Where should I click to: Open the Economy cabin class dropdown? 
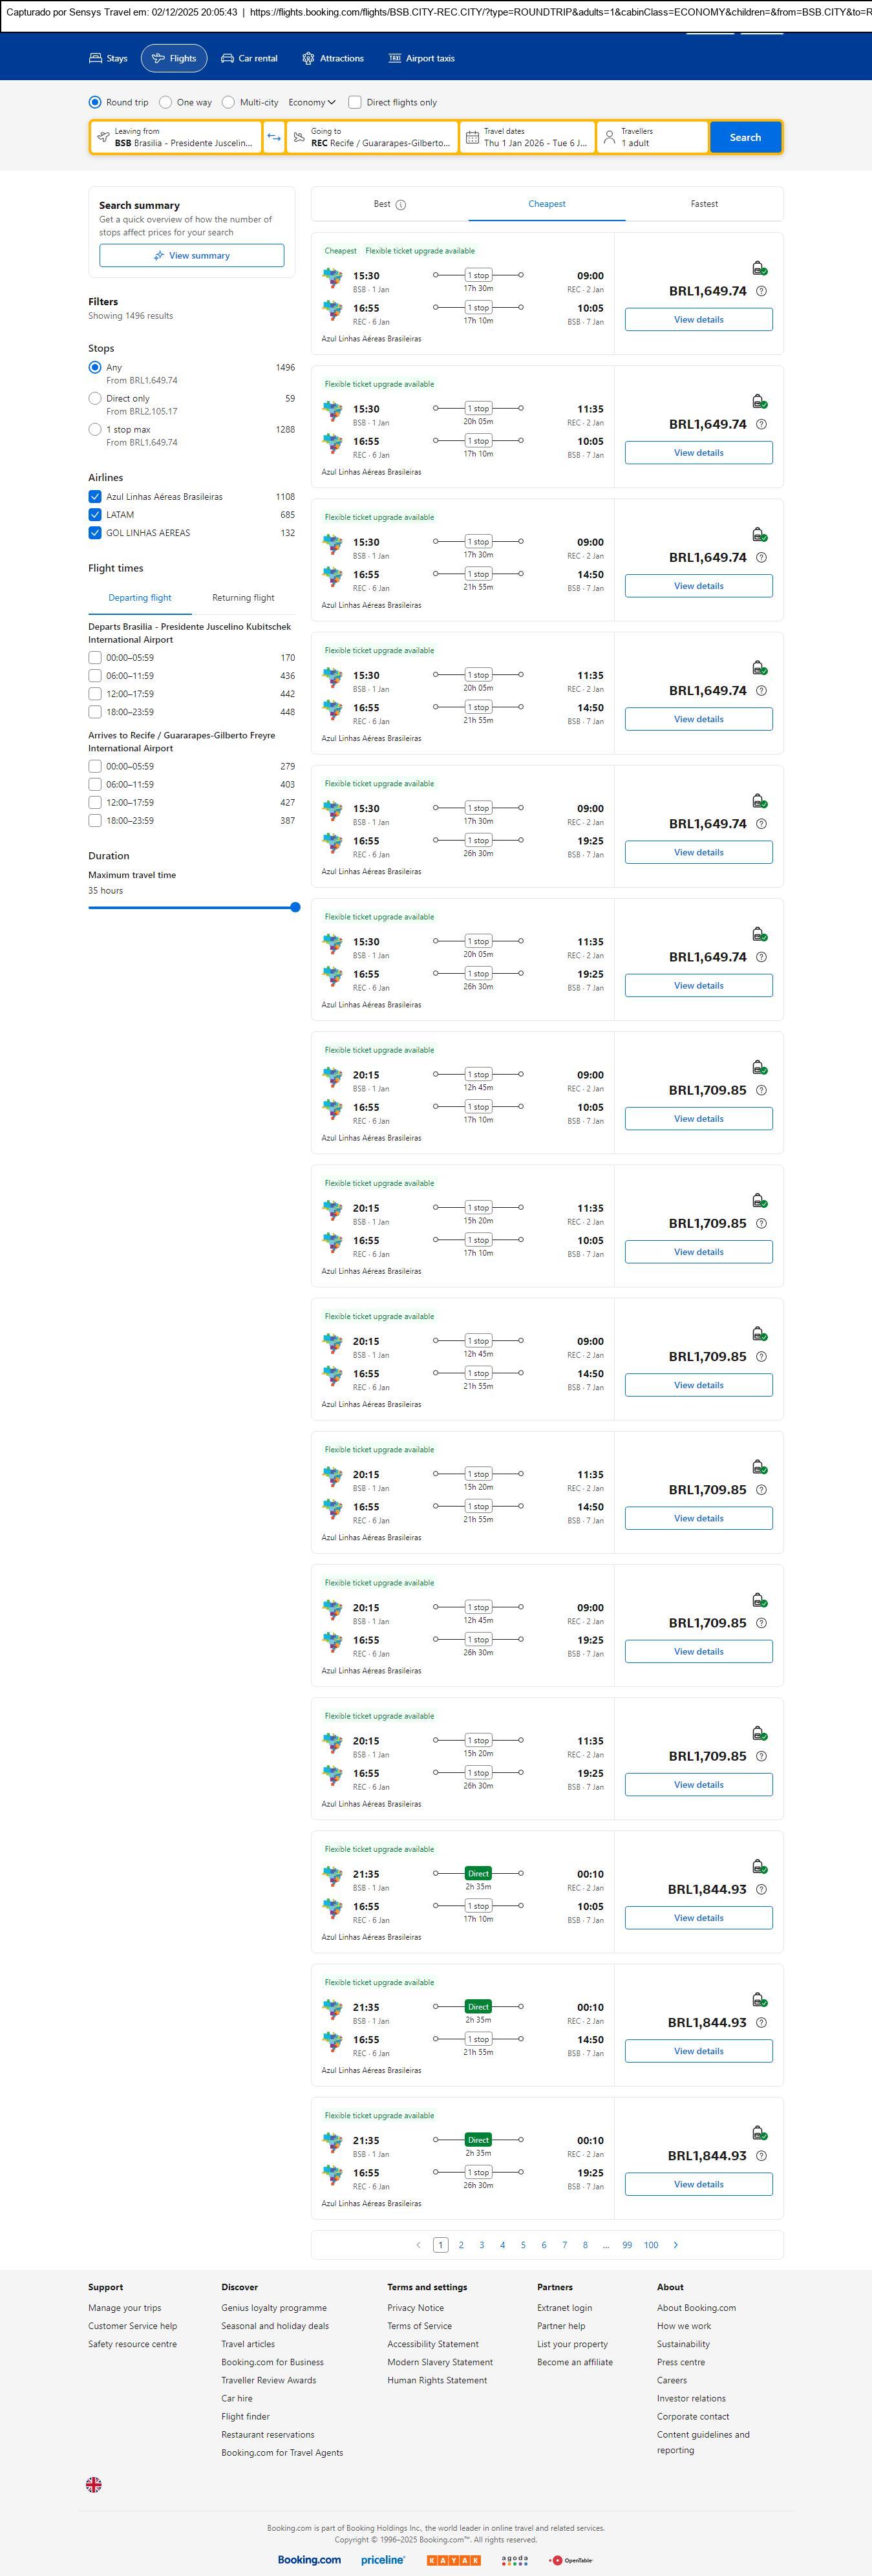(x=311, y=102)
